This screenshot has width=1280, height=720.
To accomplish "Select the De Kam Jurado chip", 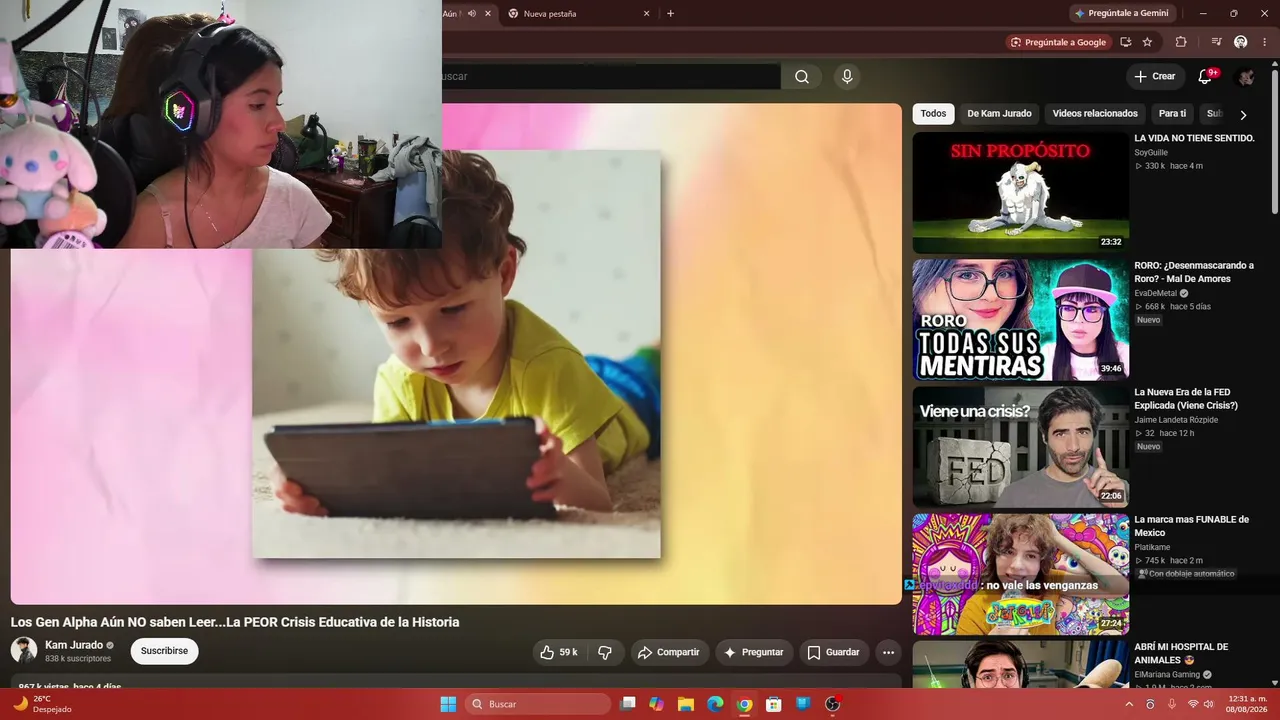I will click(x=999, y=114).
